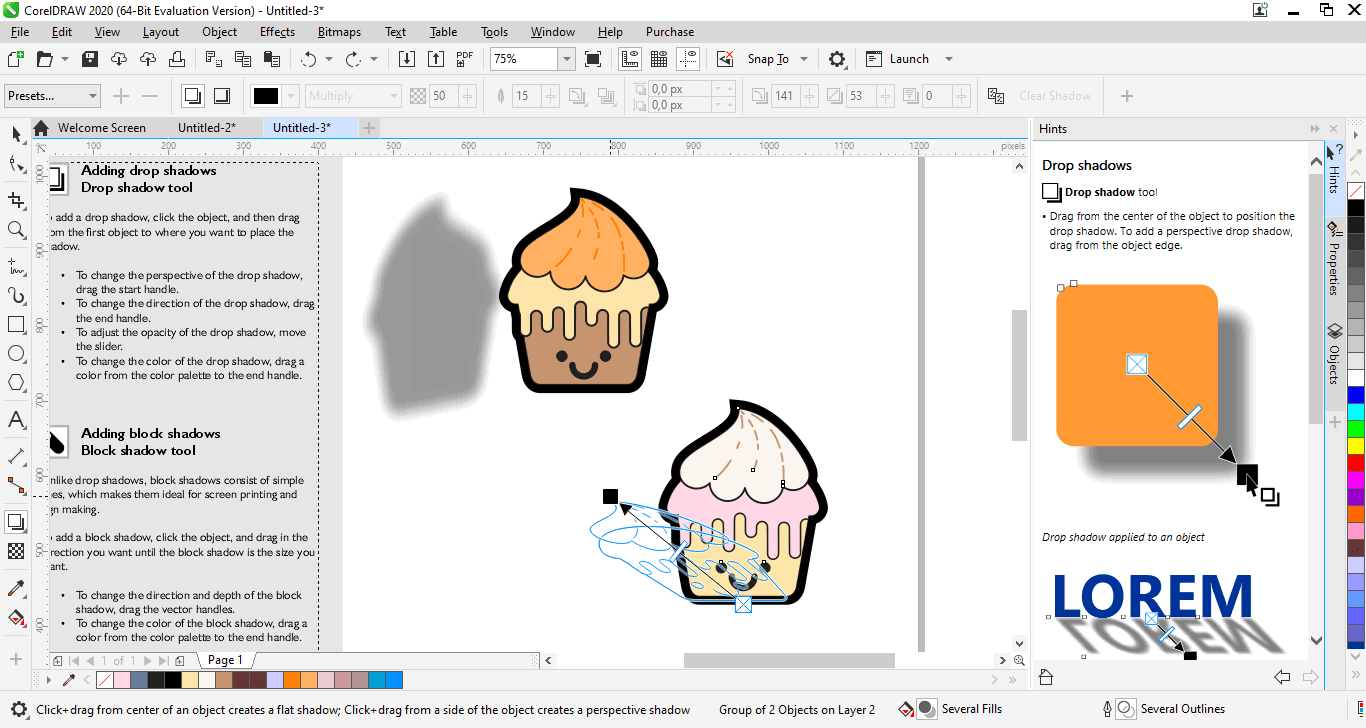Choose the Rectangle tool
The height and width of the screenshot is (728, 1366).
pyautogui.click(x=16, y=325)
